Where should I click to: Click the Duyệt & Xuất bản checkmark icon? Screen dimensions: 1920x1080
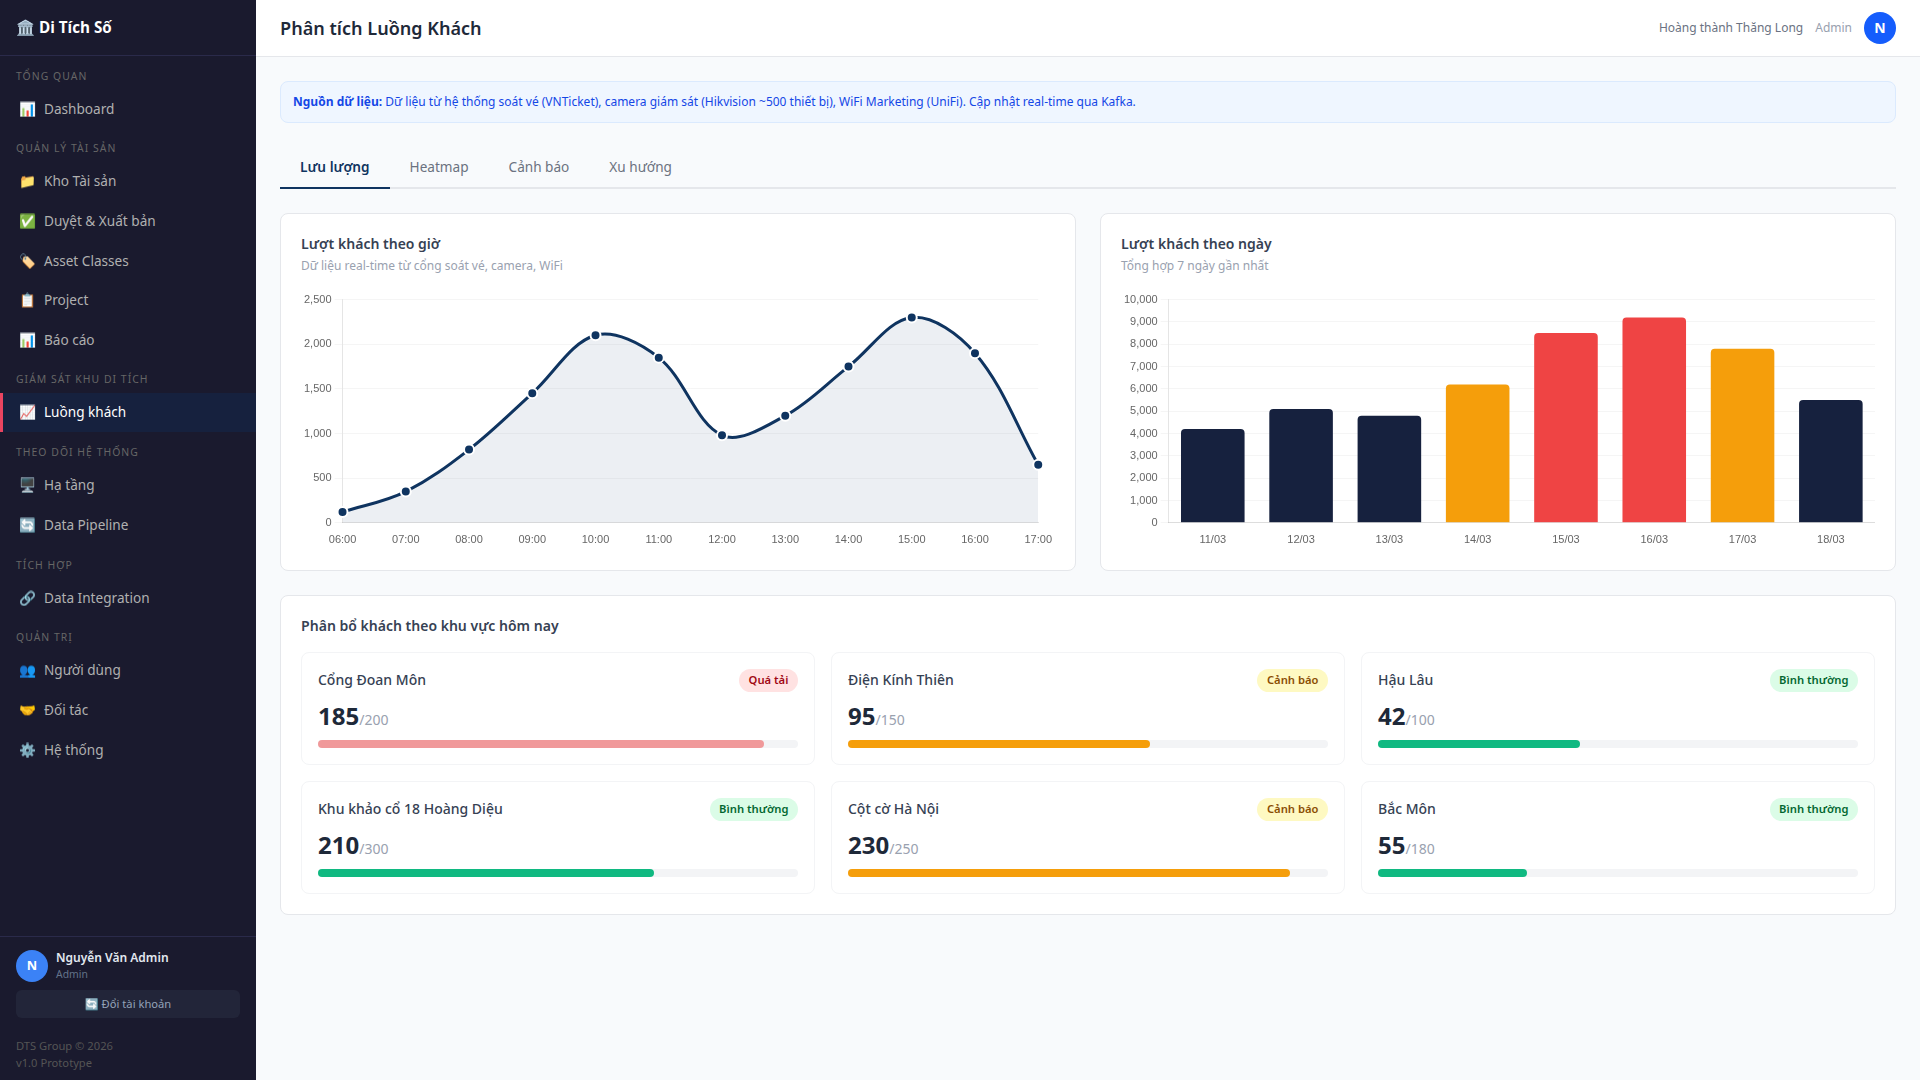point(27,221)
